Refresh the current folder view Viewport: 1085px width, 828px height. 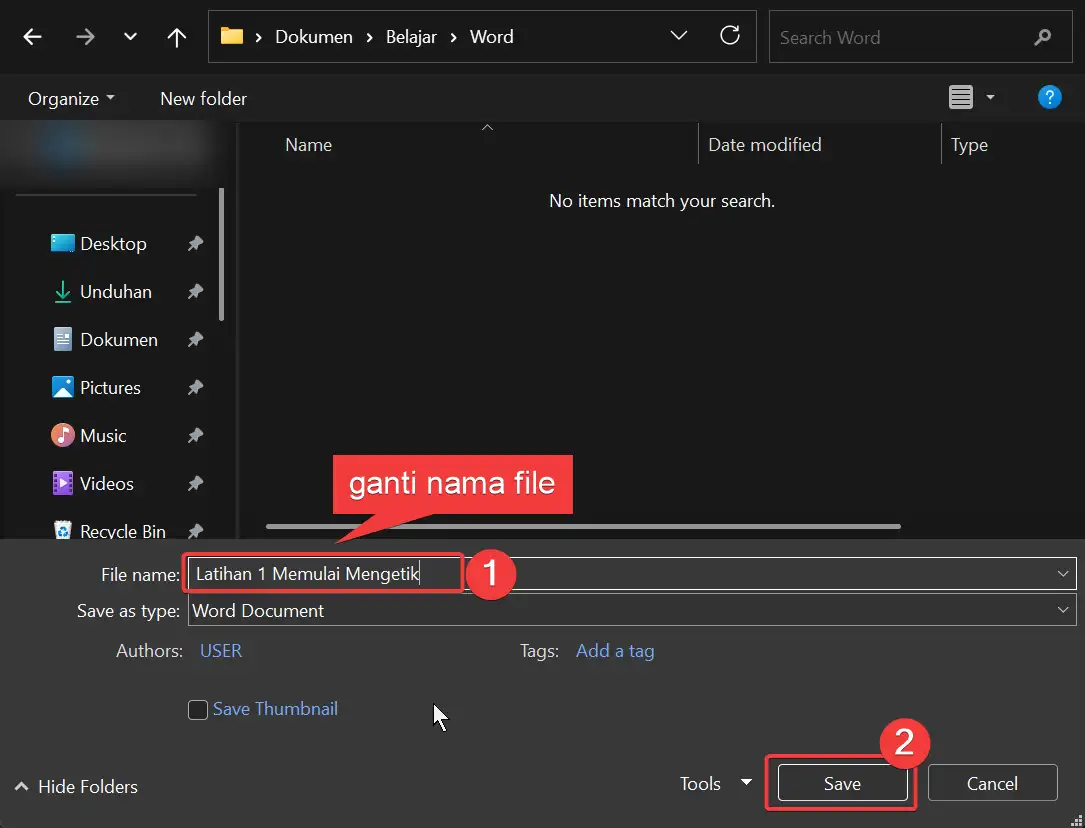pyautogui.click(x=730, y=36)
